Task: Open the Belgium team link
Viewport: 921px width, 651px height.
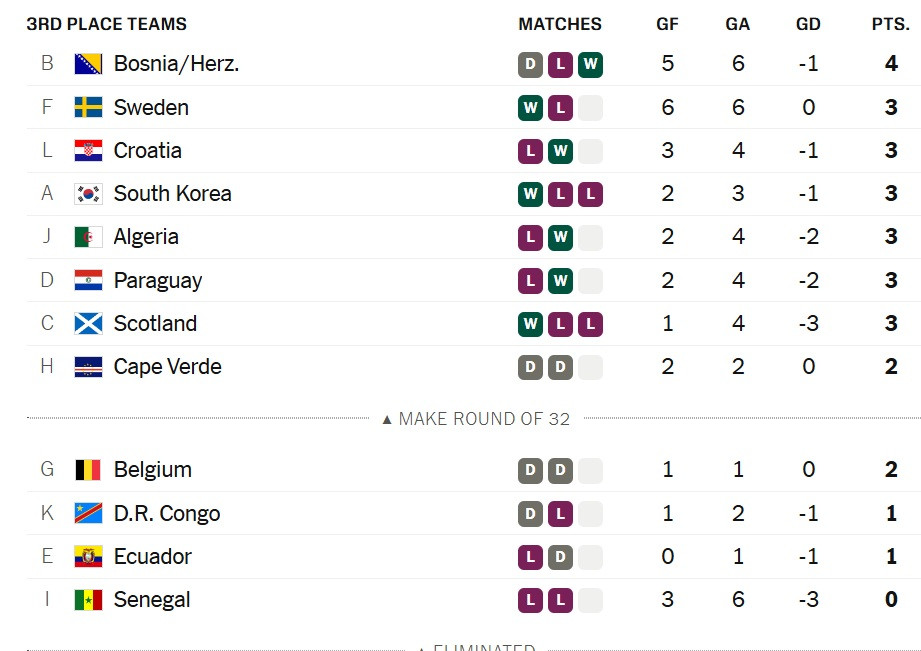Action: tap(153, 470)
